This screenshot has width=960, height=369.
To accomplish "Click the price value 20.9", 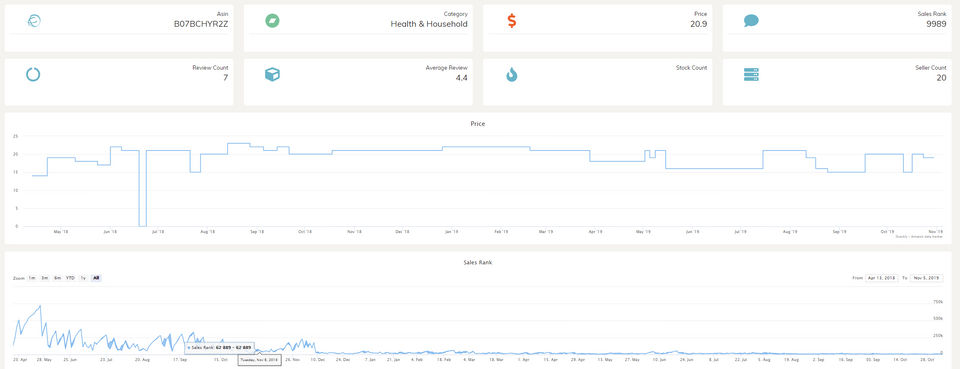I will (699, 24).
